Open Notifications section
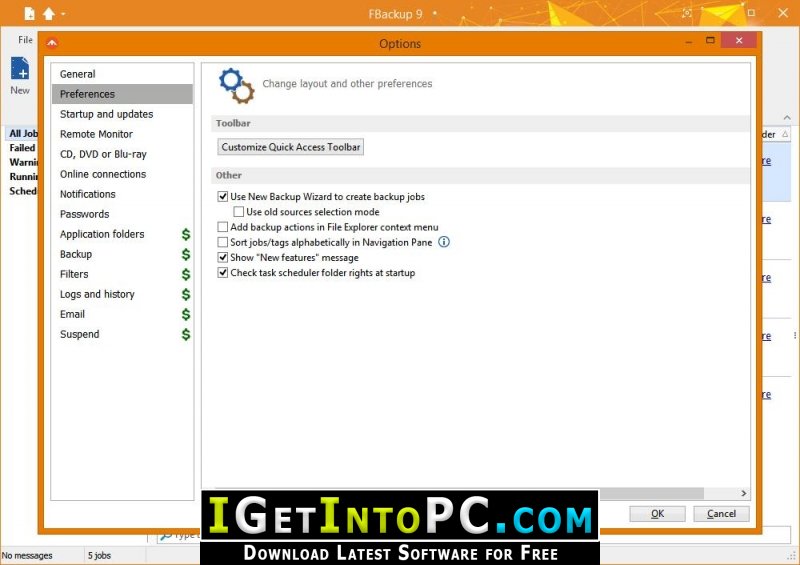Screen dimensions: 800x565 (x=122, y=194)
